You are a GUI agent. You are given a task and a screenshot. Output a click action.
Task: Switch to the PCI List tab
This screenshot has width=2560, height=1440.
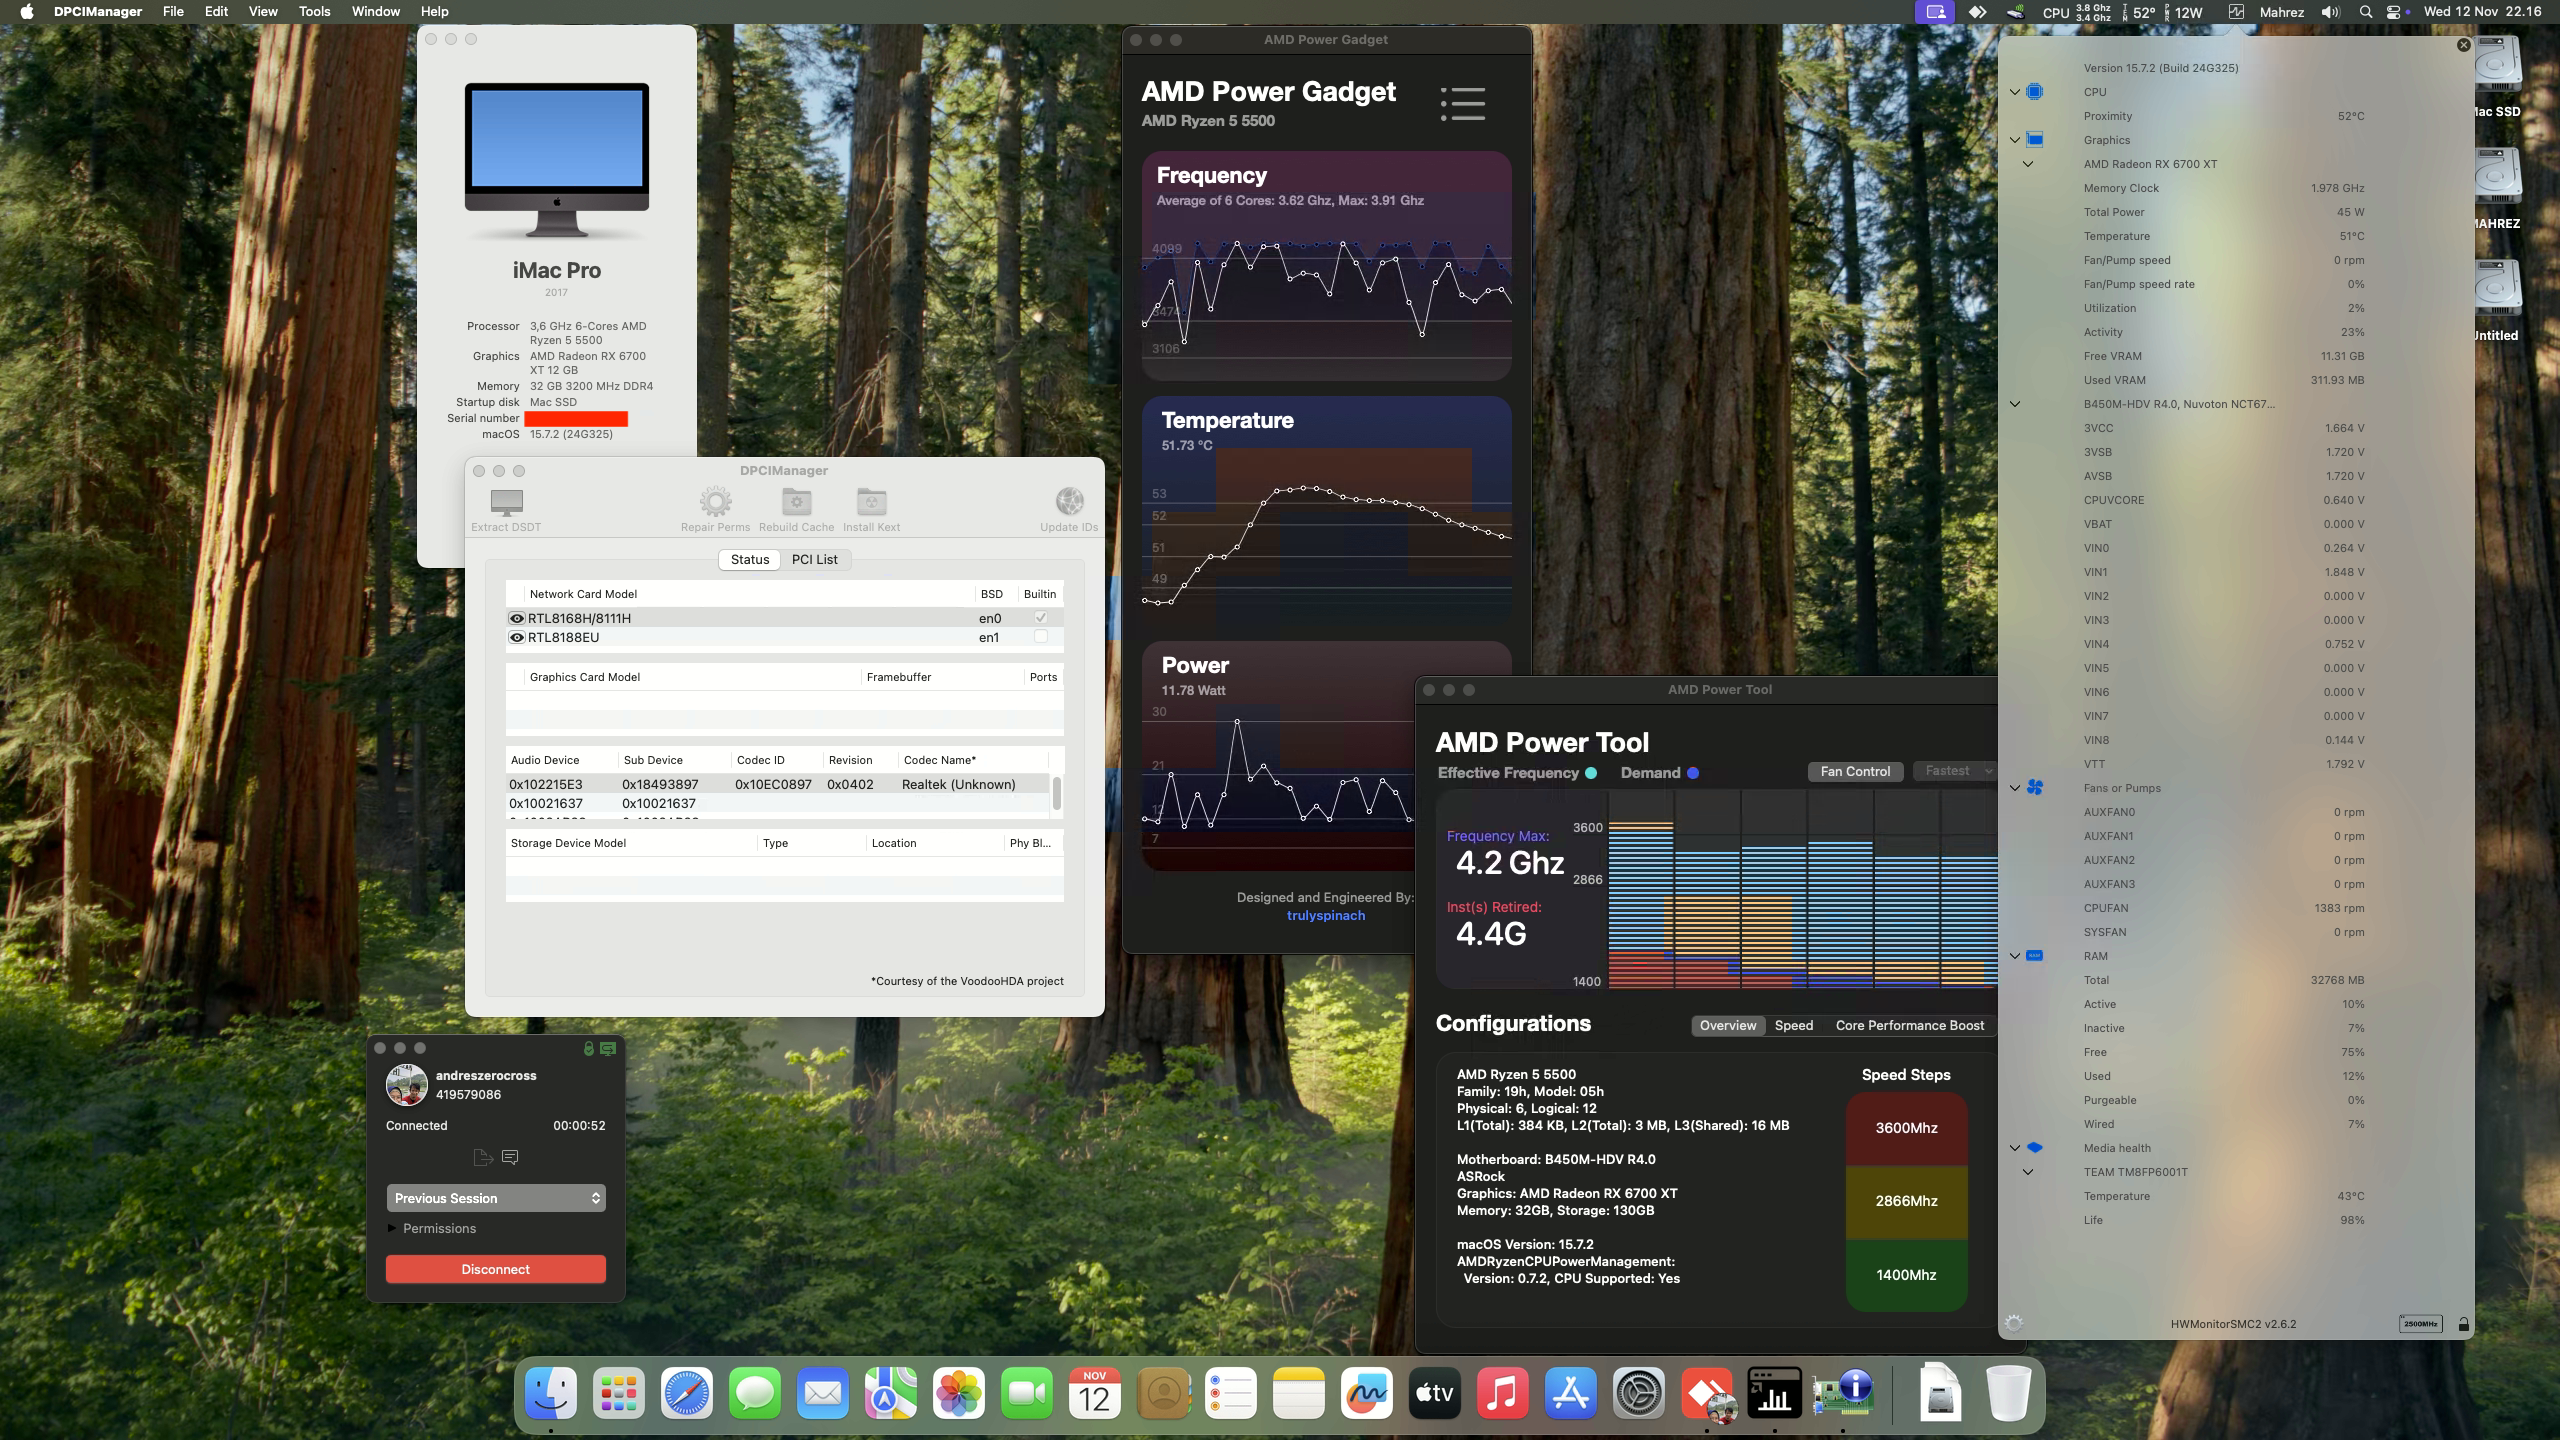(x=815, y=559)
